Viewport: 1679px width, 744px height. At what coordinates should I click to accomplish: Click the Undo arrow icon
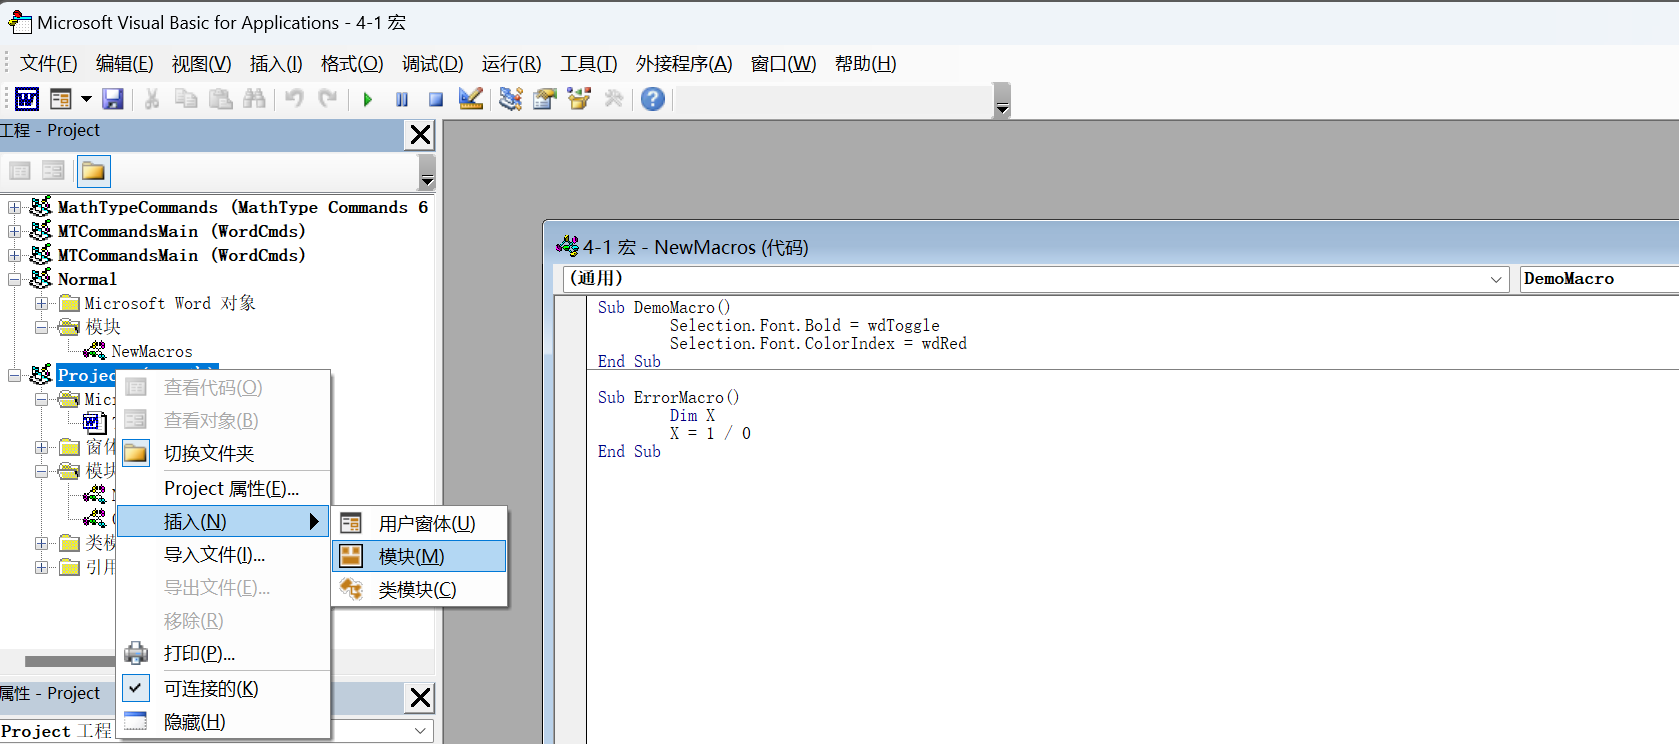tap(294, 99)
